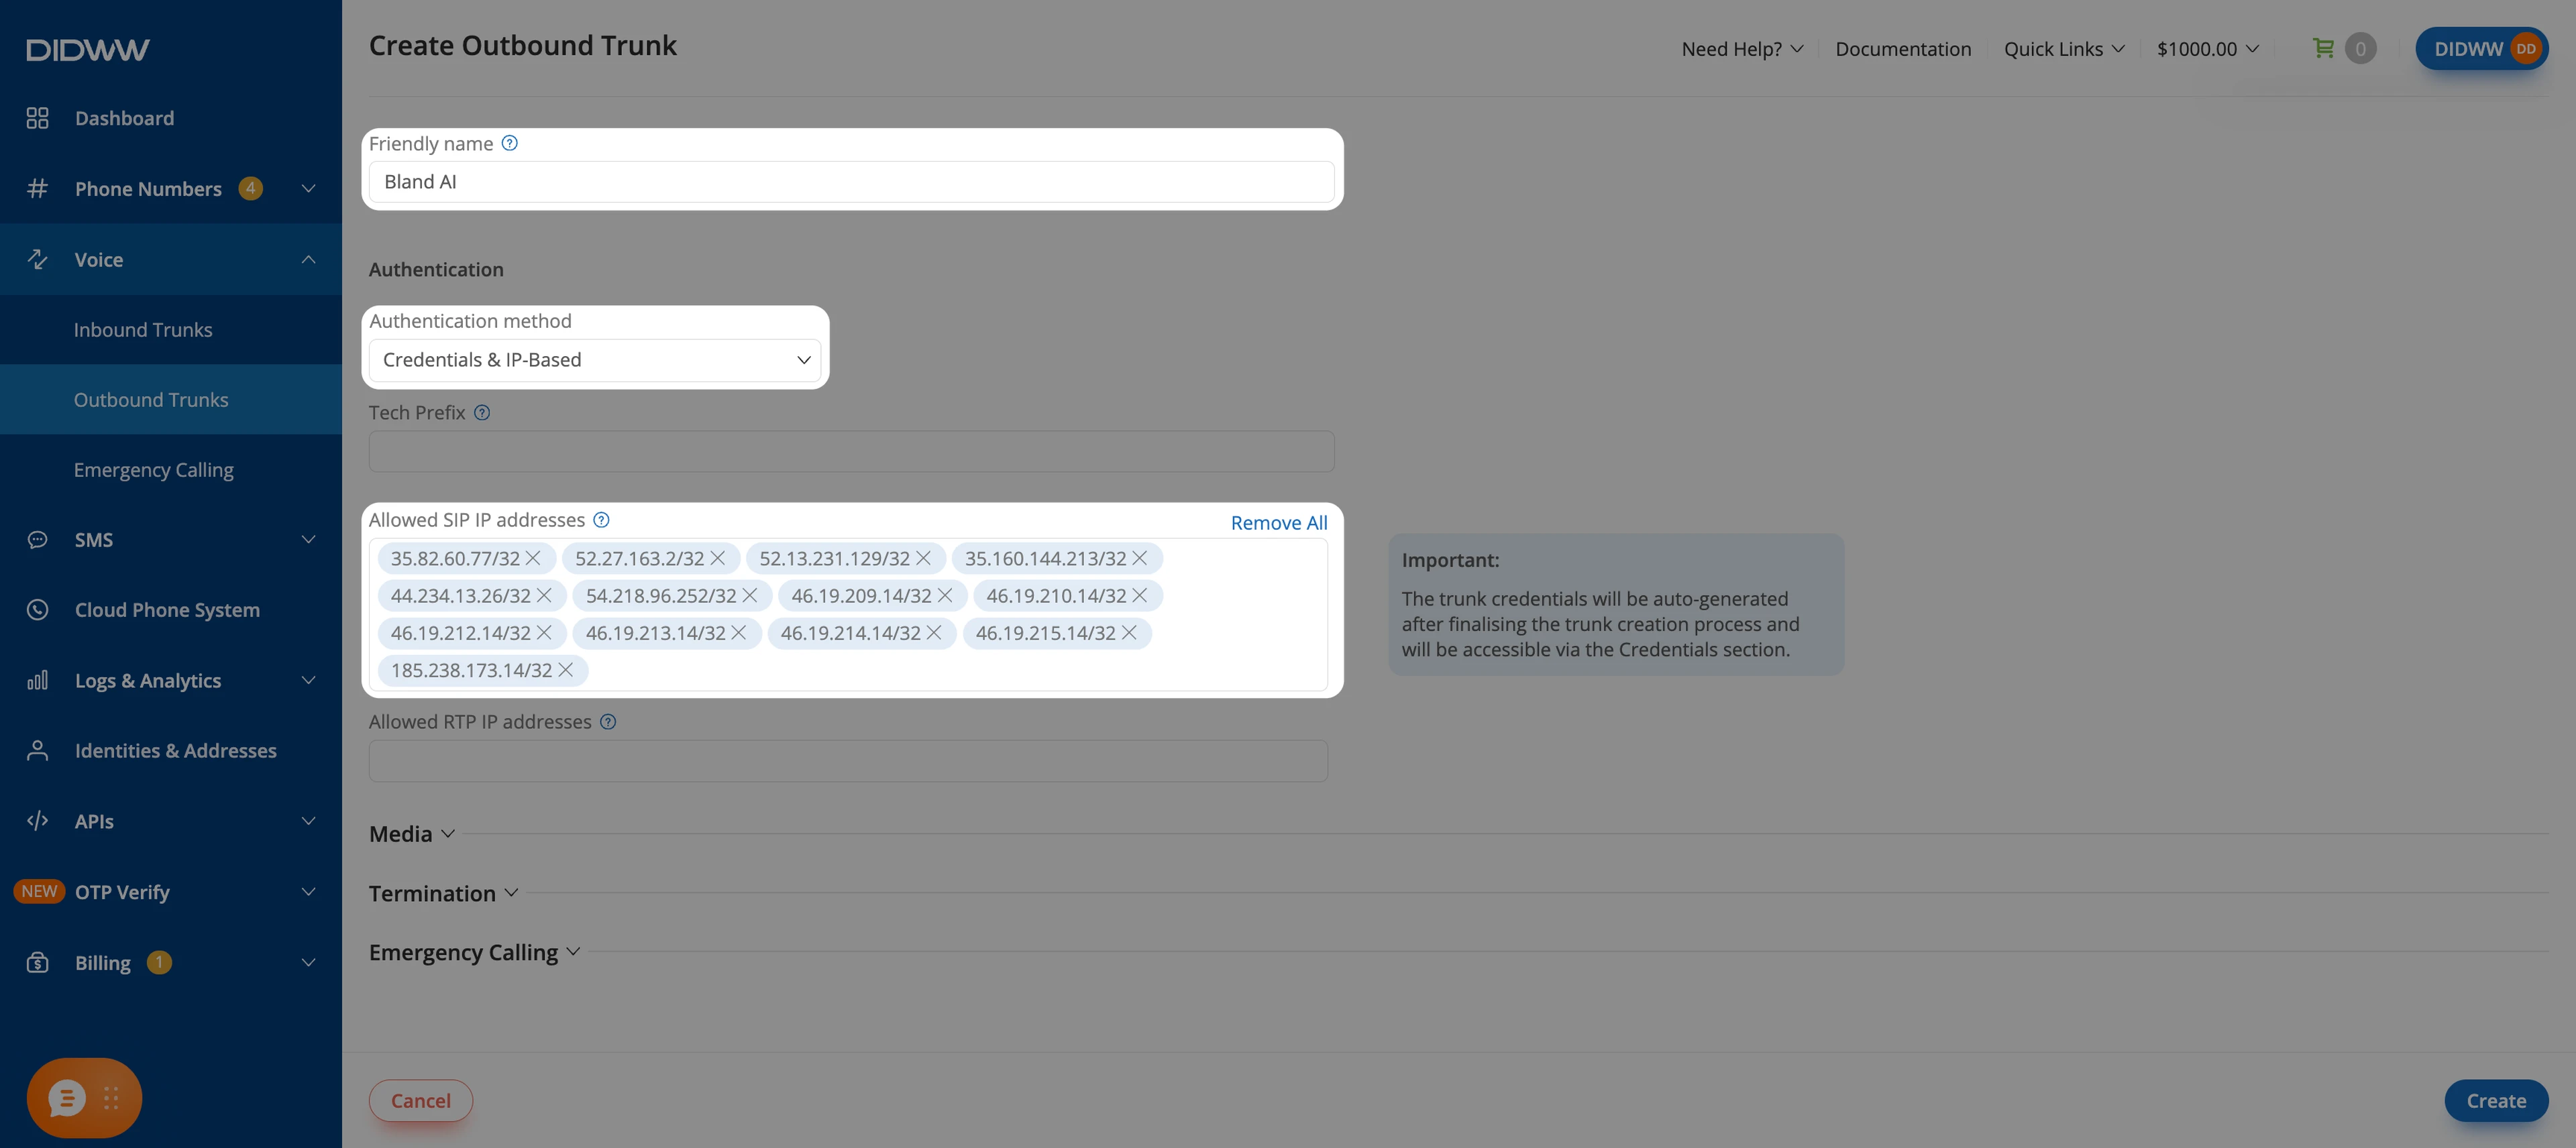
Task: Expand the OTP Verify sidebar menu
Action: click(171, 891)
